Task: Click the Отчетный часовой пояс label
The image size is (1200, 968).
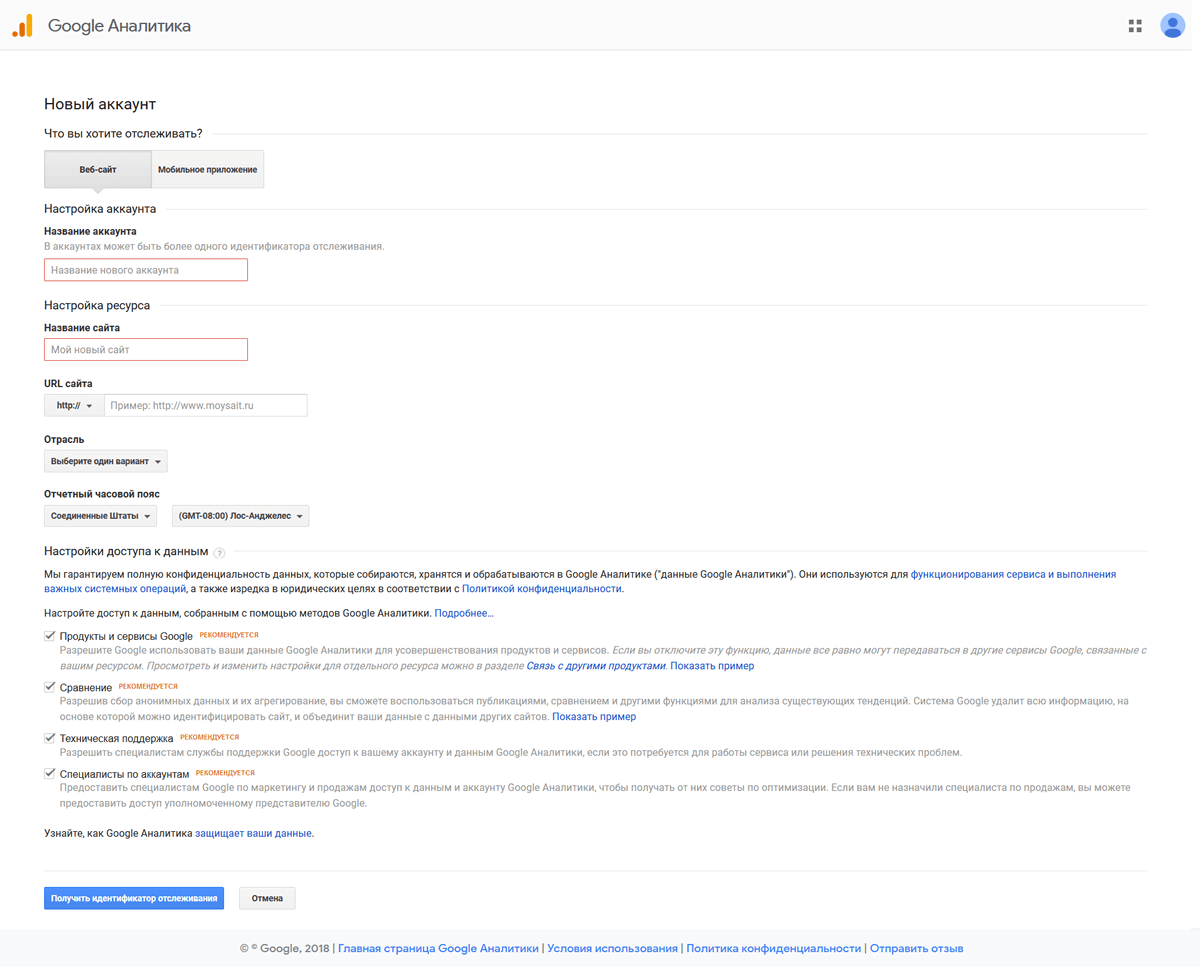Action: pos(102,494)
